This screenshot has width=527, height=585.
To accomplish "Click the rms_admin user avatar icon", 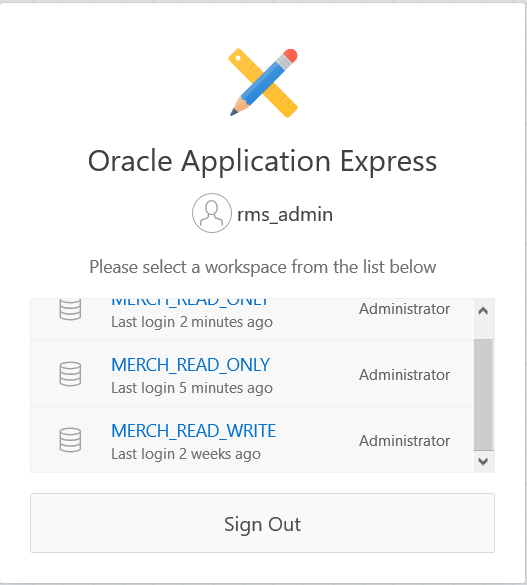I will 212,213.
